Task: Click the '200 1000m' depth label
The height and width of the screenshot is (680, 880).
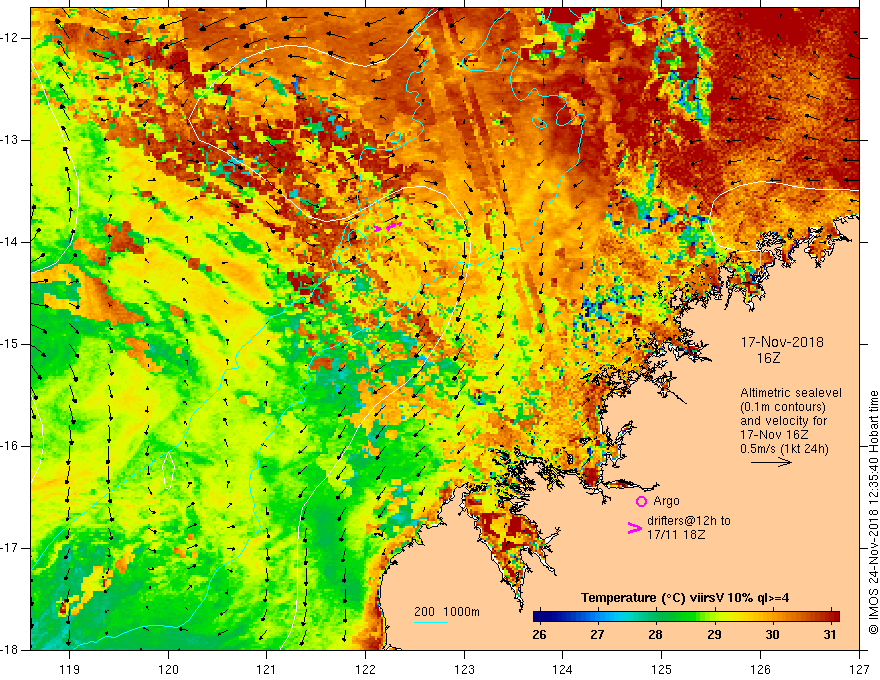Action: [447, 612]
